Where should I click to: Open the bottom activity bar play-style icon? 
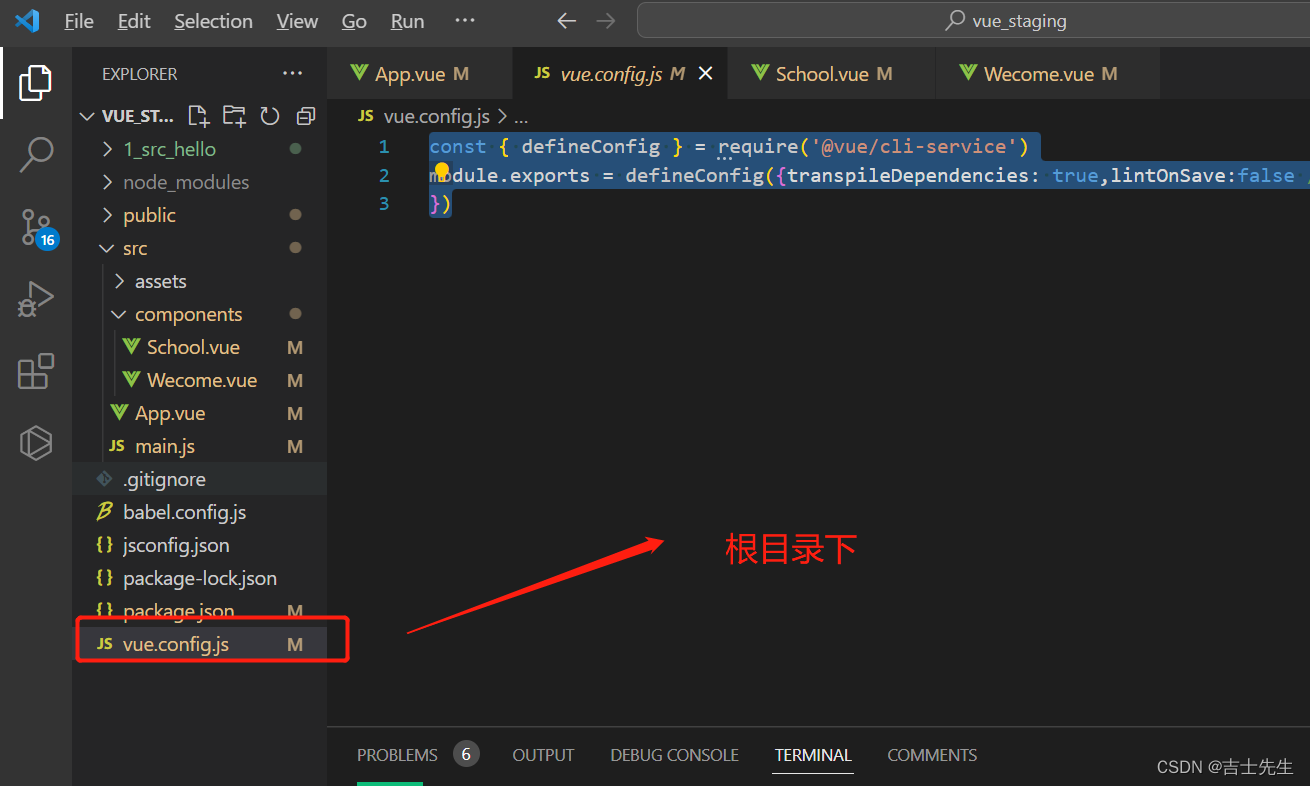(x=35, y=442)
